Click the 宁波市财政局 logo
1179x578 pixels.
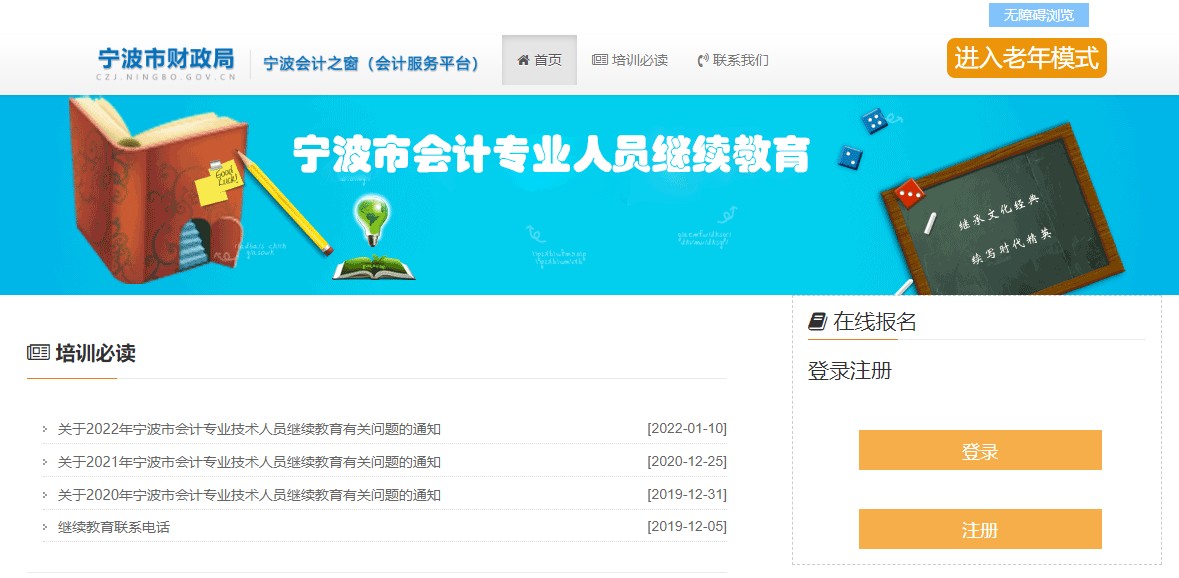pyautogui.click(x=166, y=62)
